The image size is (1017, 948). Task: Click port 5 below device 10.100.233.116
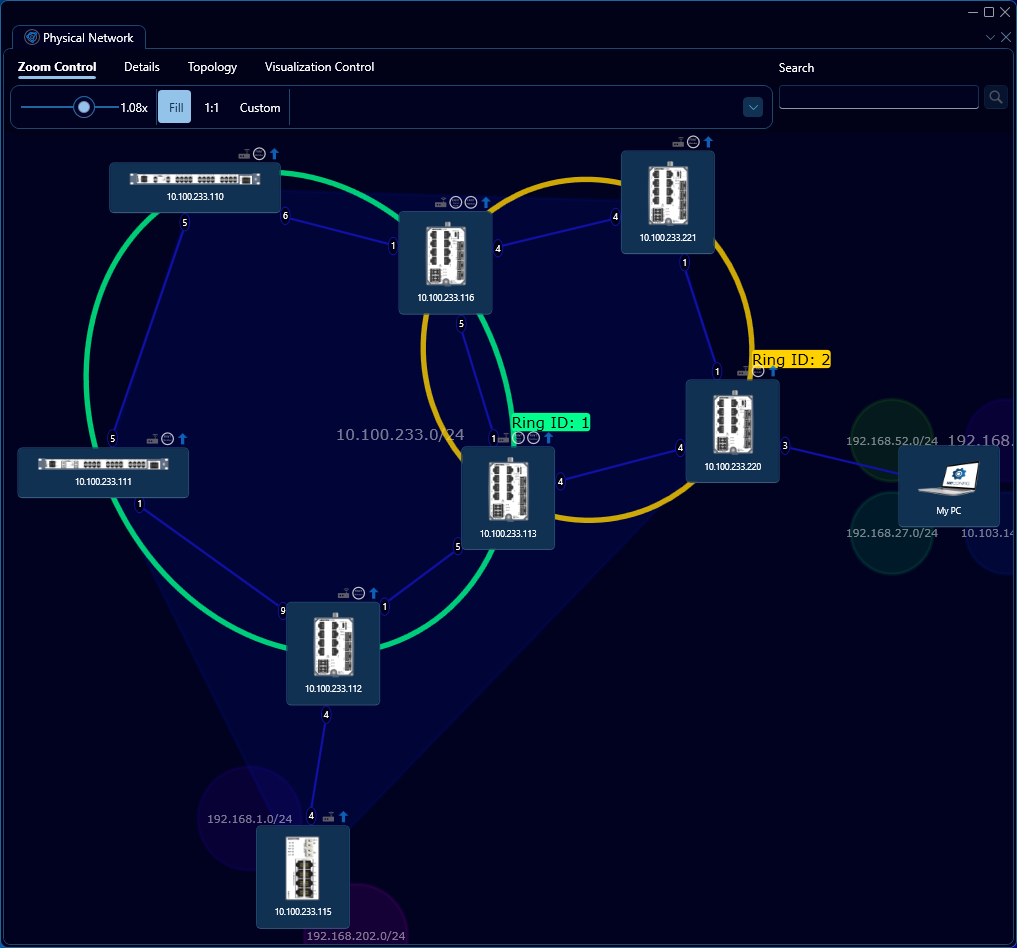461,324
